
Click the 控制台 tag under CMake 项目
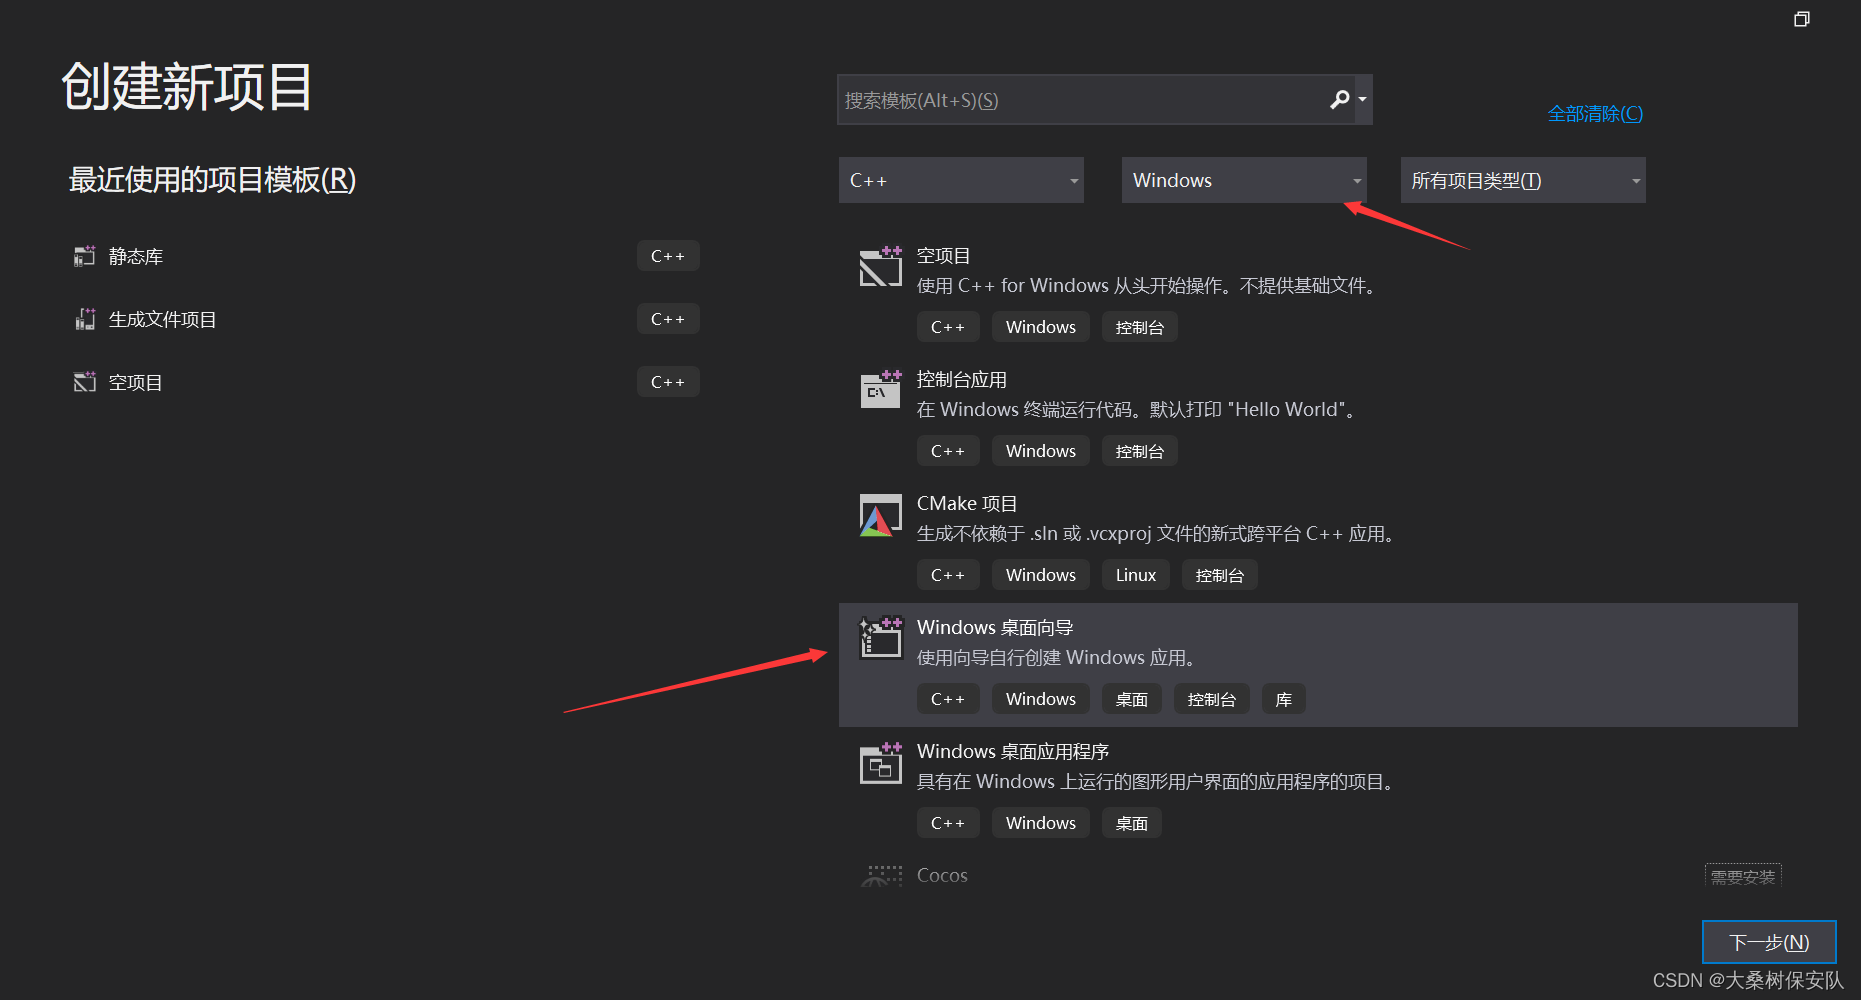[1220, 575]
